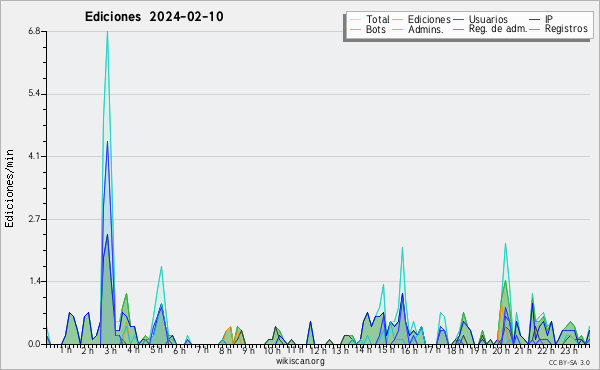This screenshot has height=370, width=600.
Task: Click the y-axis label '2.7'
Action: (x=34, y=219)
